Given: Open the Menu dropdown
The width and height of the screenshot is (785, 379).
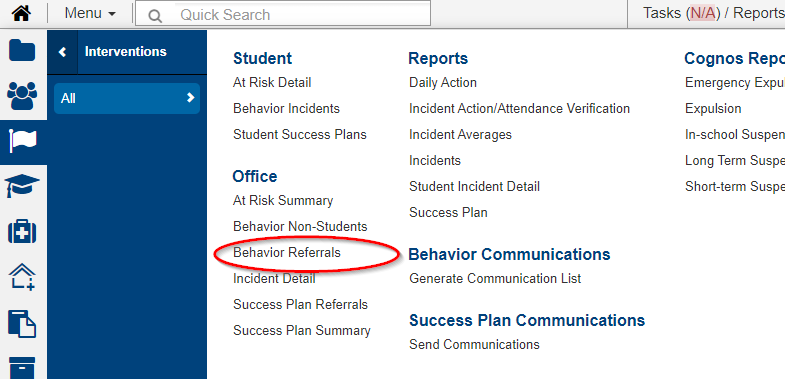Looking at the screenshot, I should [90, 14].
